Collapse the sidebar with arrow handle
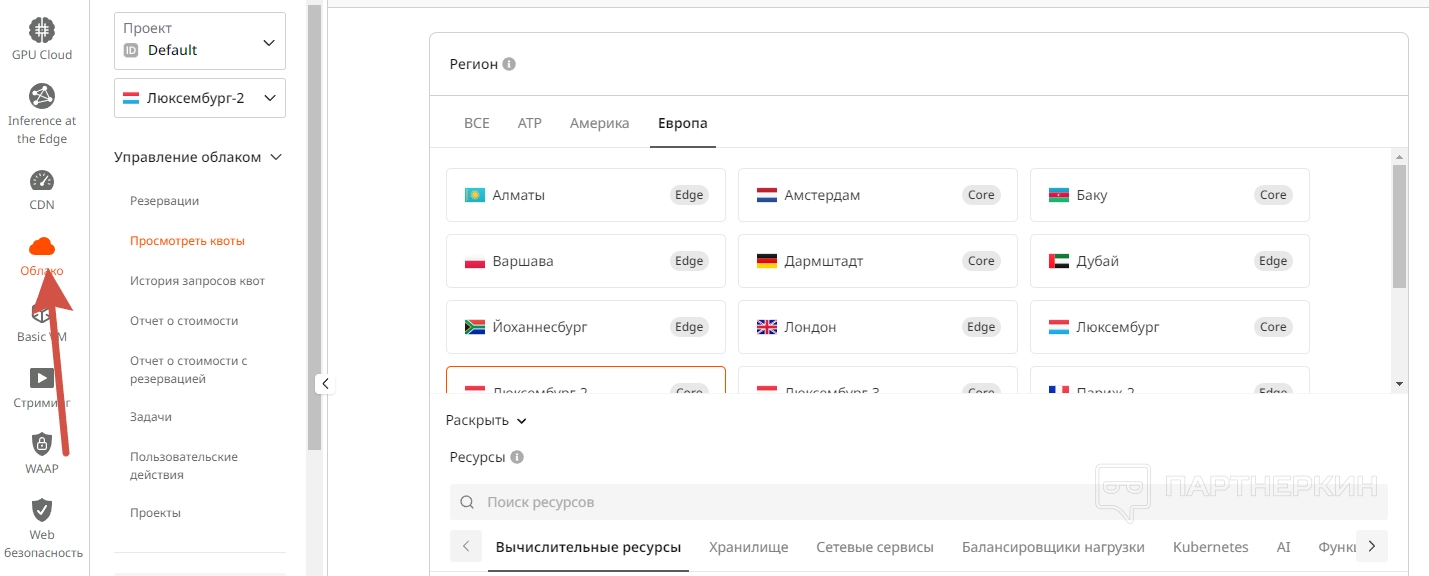The height and width of the screenshot is (576, 1429). click(x=324, y=383)
